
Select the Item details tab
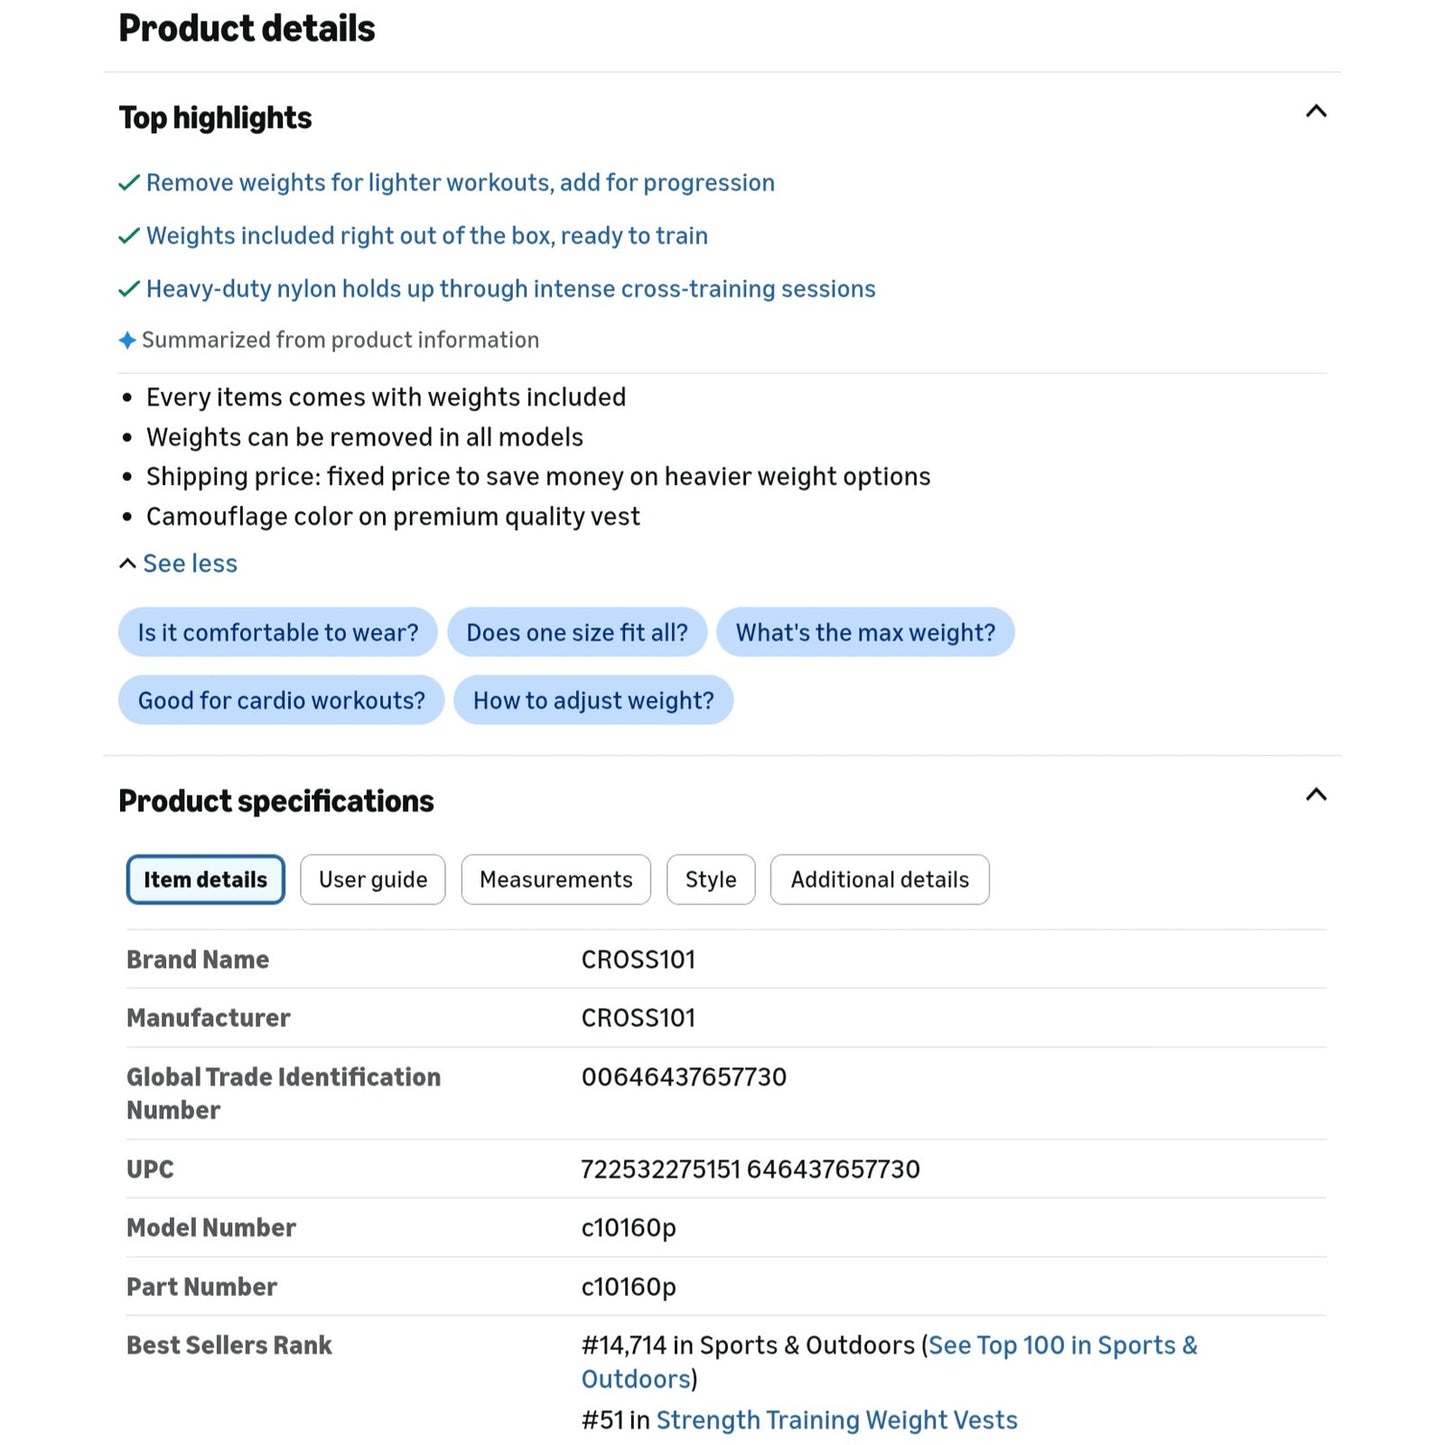pyautogui.click(x=205, y=880)
